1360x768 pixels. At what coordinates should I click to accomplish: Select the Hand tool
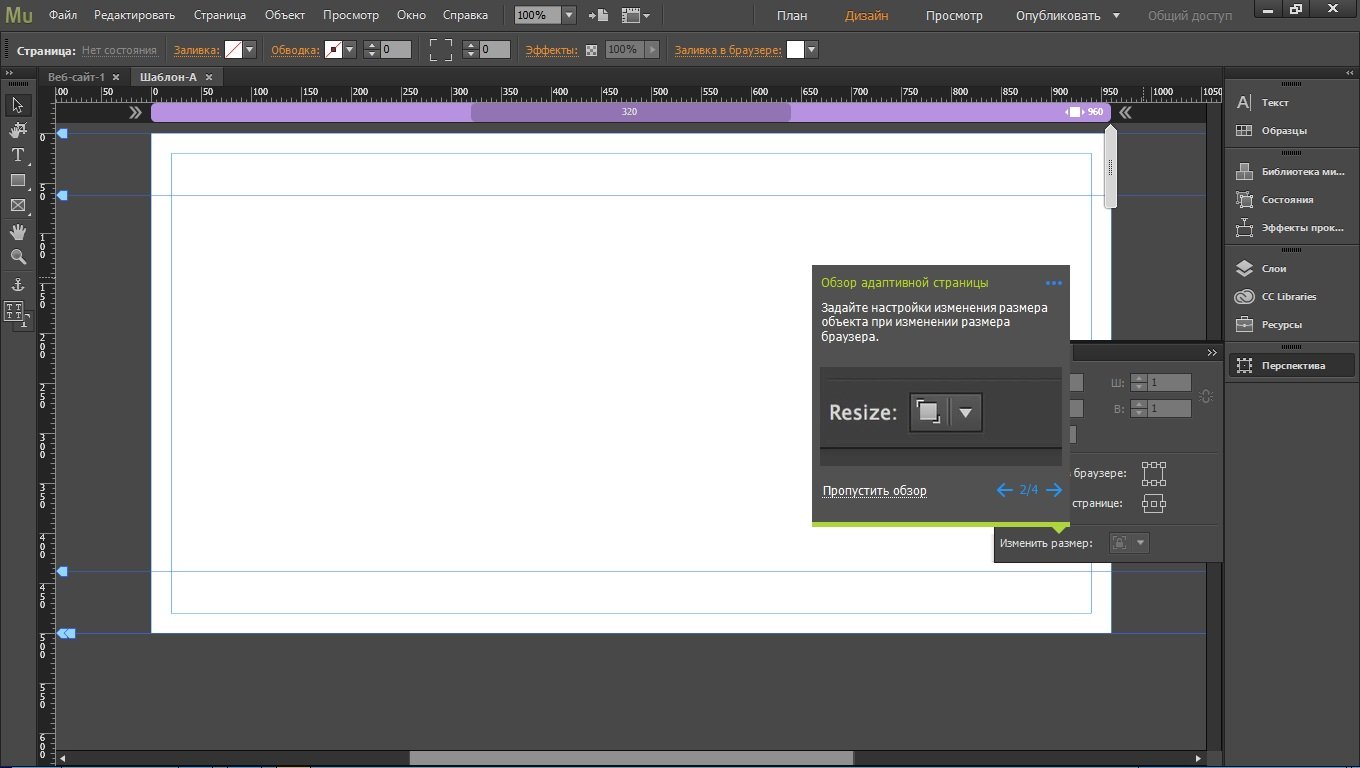(x=18, y=232)
